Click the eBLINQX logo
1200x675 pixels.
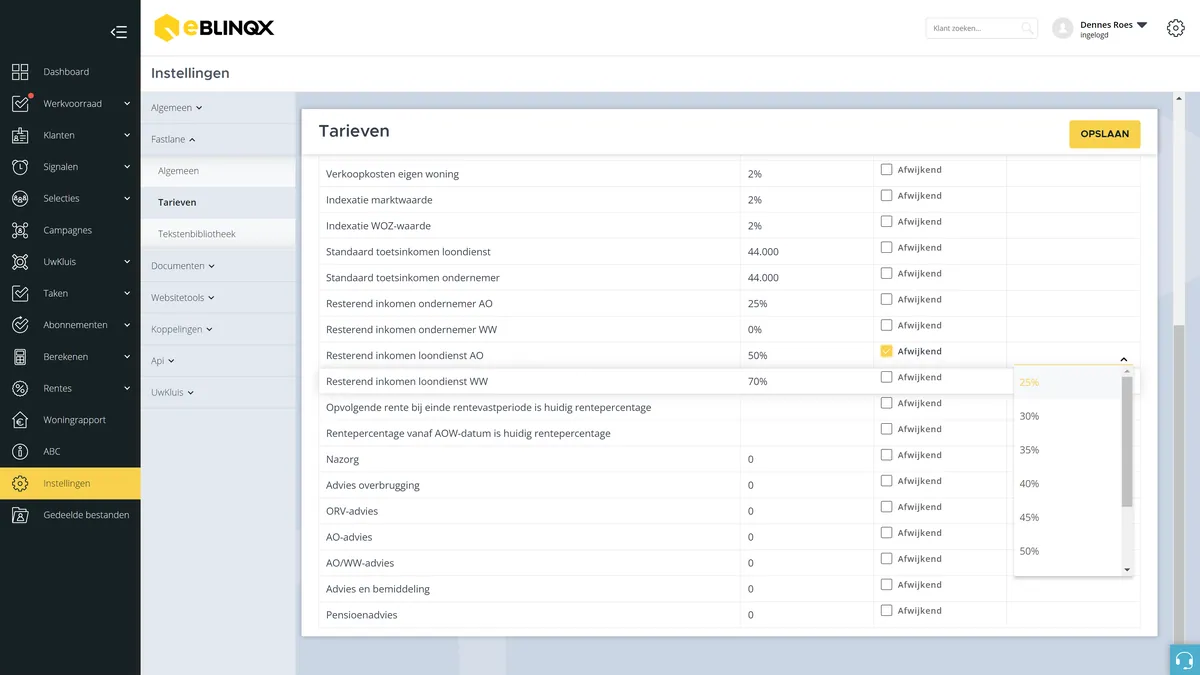pos(214,28)
